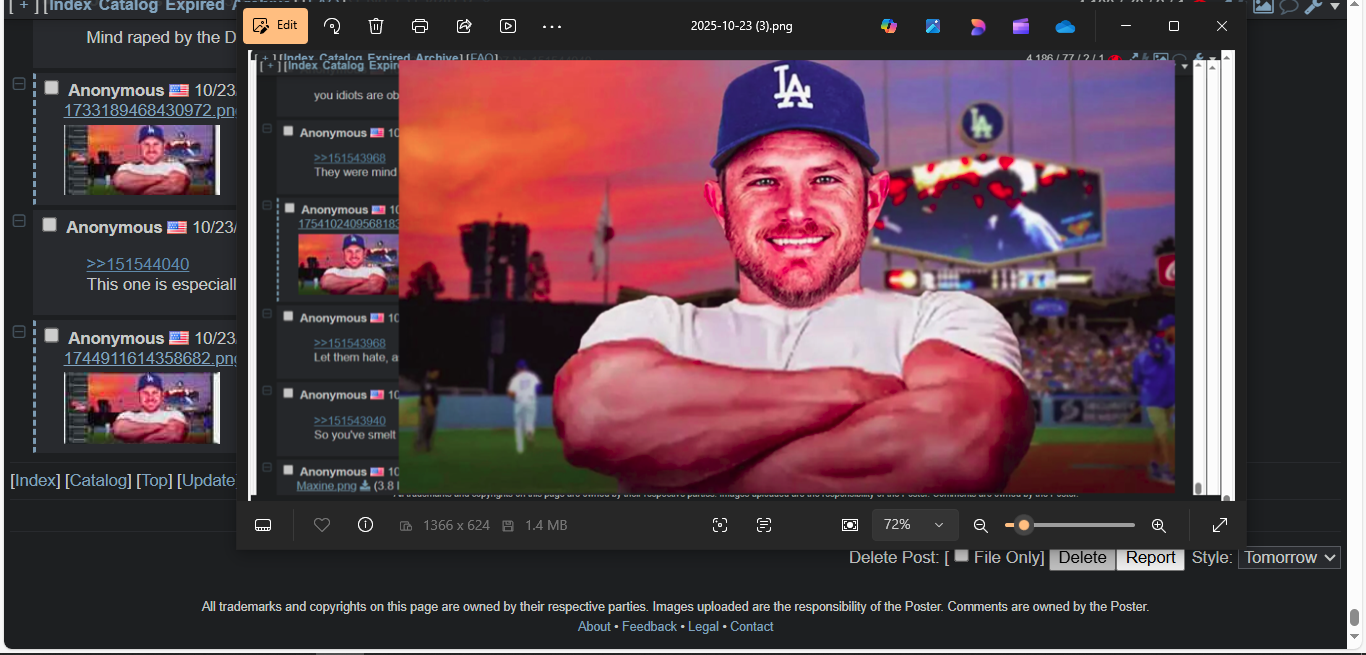
Task: Rotate the image in Photos
Action: point(333,26)
